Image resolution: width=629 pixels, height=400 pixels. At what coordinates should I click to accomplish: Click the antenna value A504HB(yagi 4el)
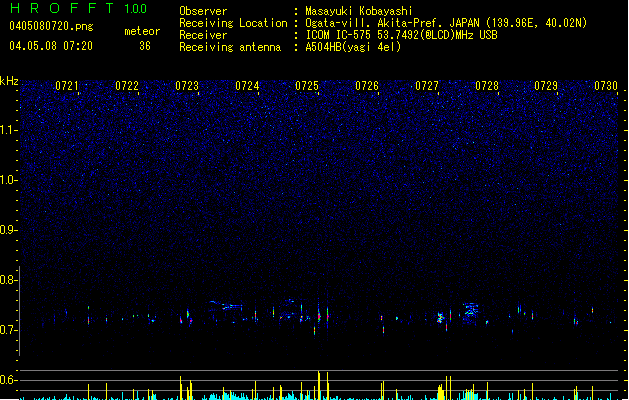point(353,47)
